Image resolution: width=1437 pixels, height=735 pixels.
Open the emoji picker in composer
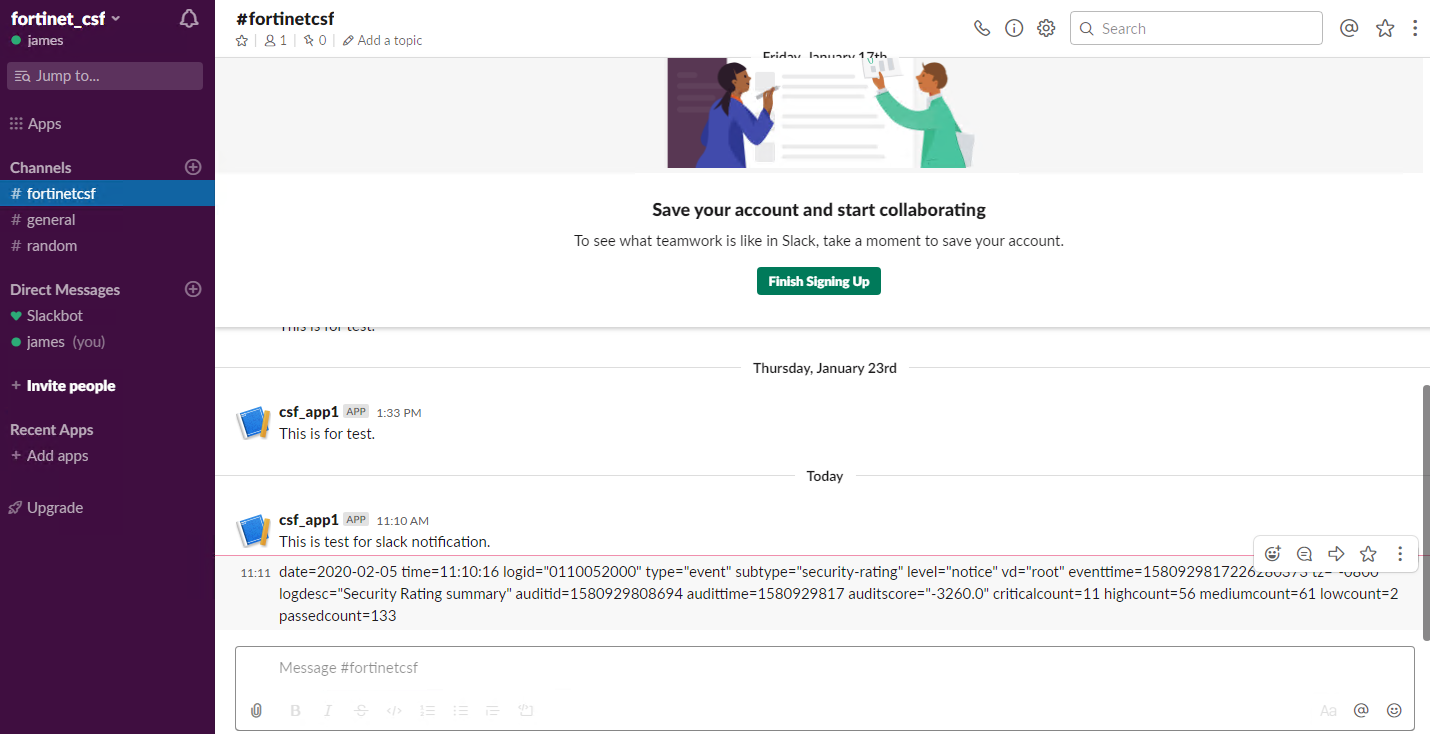(1394, 710)
